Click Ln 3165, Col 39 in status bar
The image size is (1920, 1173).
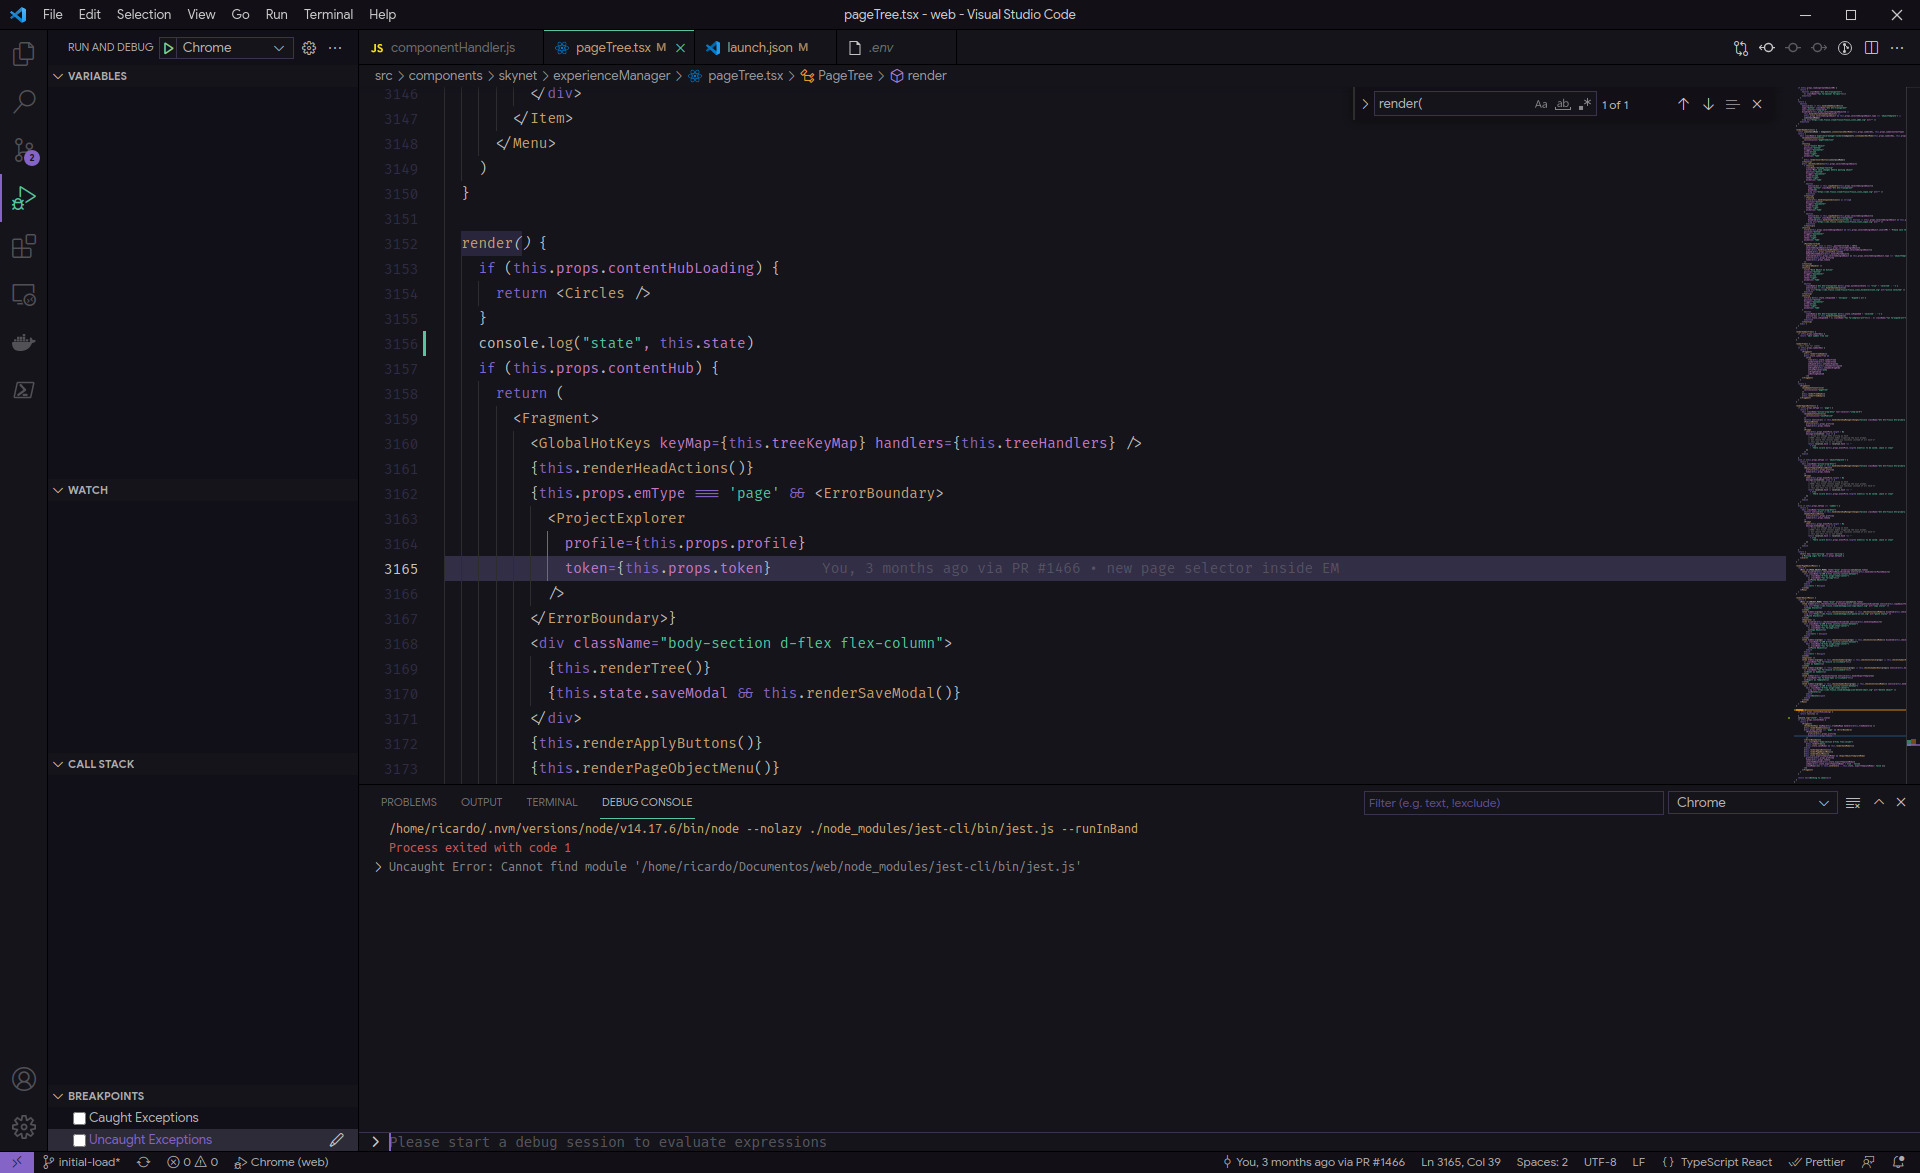(1460, 1162)
